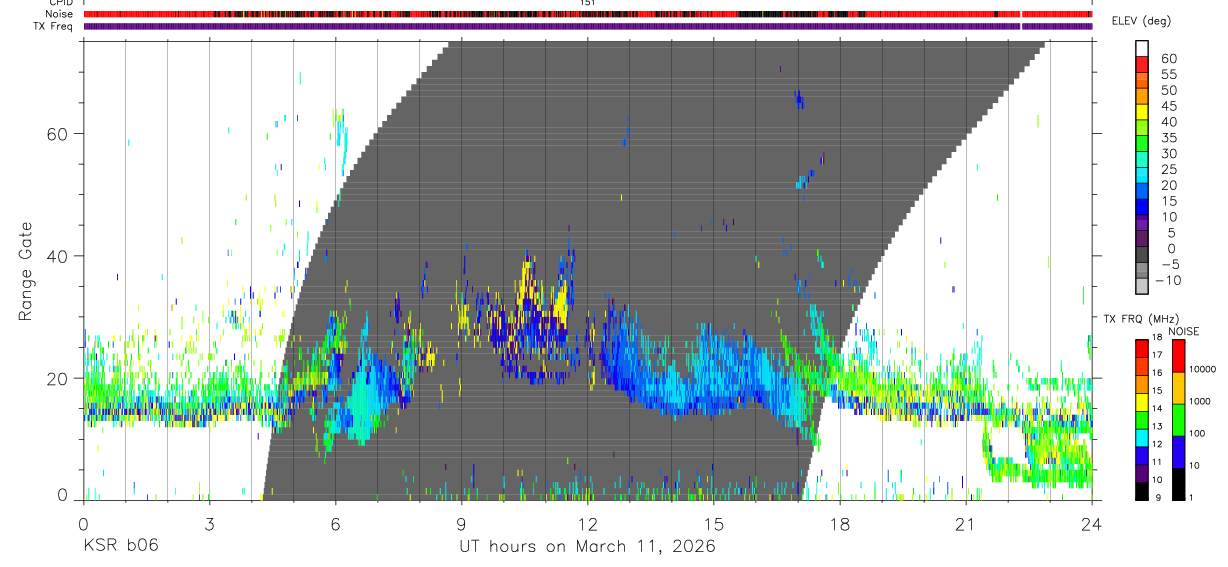Screen dimensions: 1228x567
Task: Click the ELEV color bar label '−10'
Action: click(x=1167, y=281)
